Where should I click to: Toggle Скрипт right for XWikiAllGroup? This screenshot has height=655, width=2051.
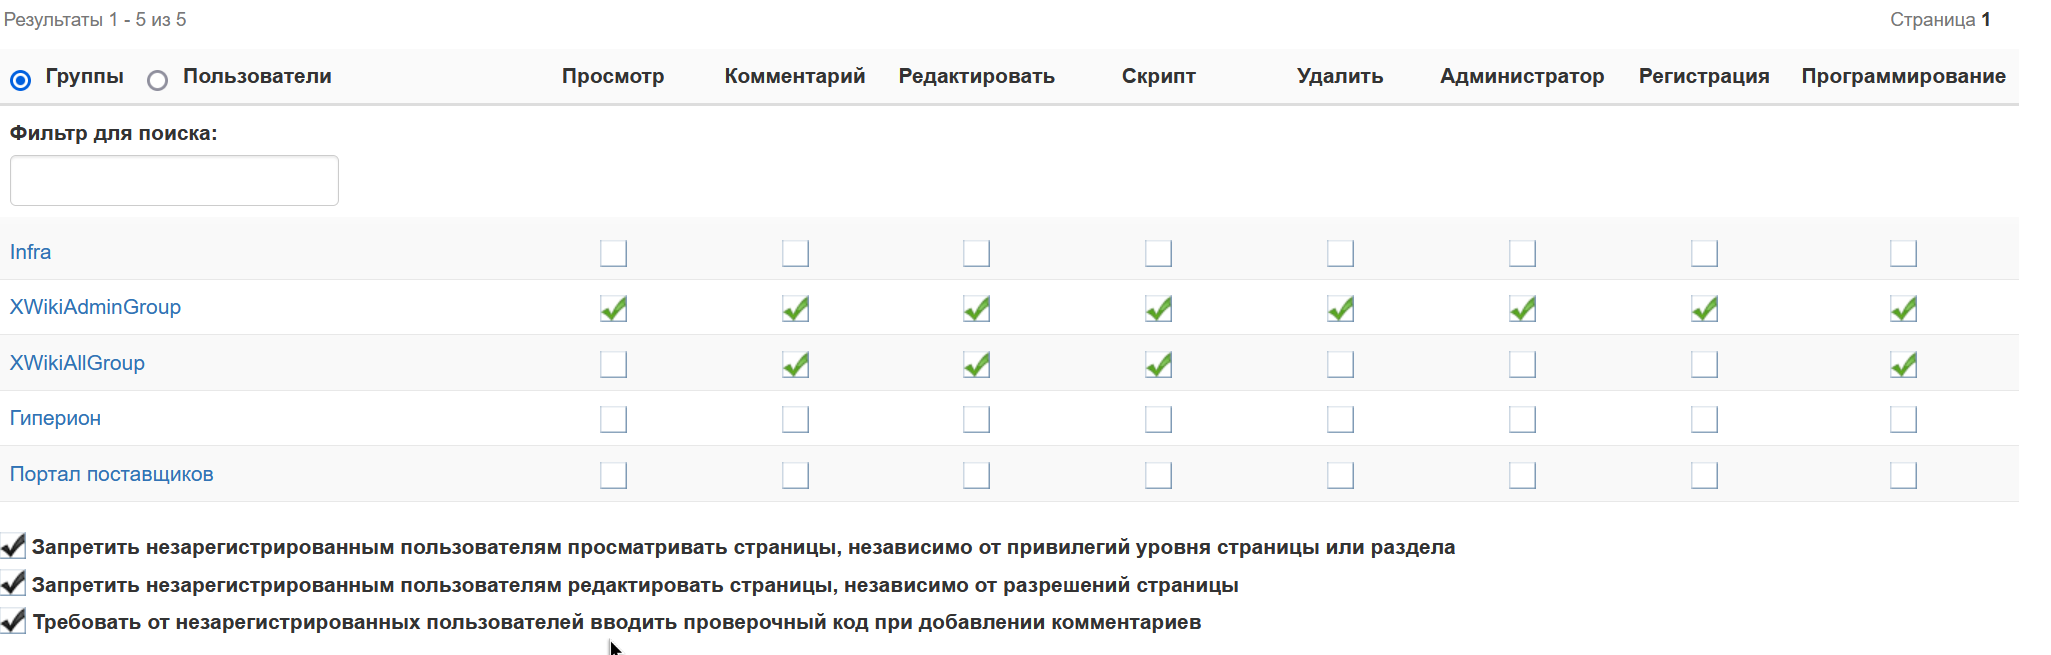(1158, 364)
